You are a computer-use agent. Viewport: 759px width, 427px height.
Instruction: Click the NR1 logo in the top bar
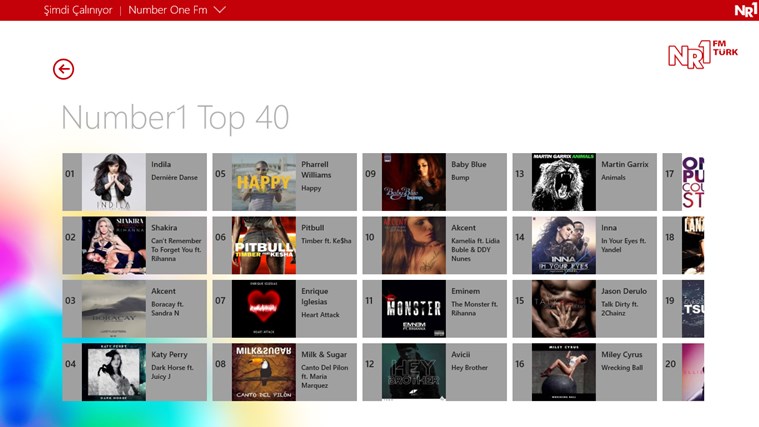pos(745,10)
